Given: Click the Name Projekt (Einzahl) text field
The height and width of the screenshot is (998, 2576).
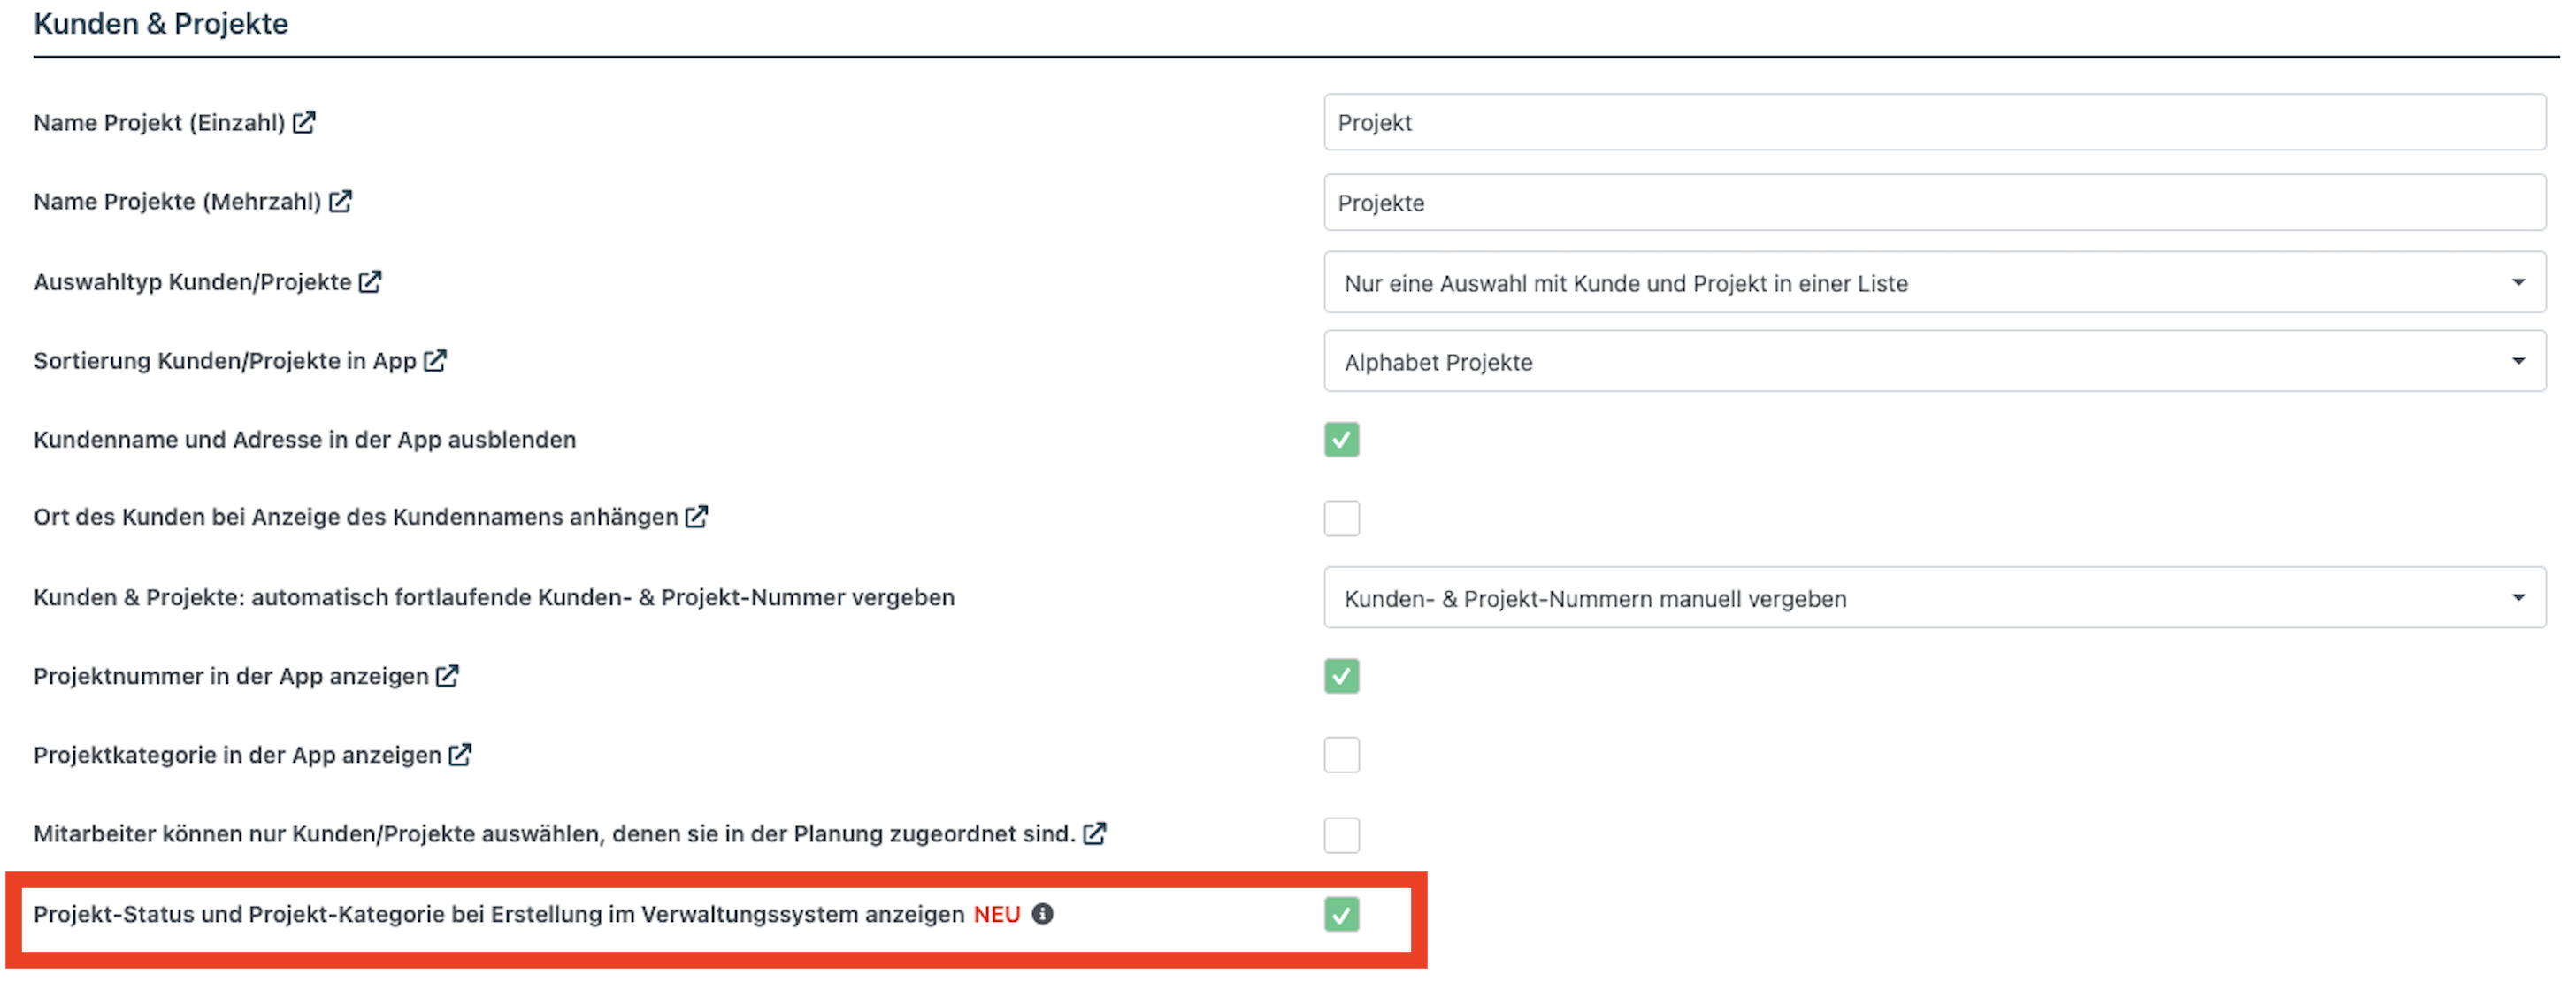Looking at the screenshot, I should click(x=1934, y=123).
